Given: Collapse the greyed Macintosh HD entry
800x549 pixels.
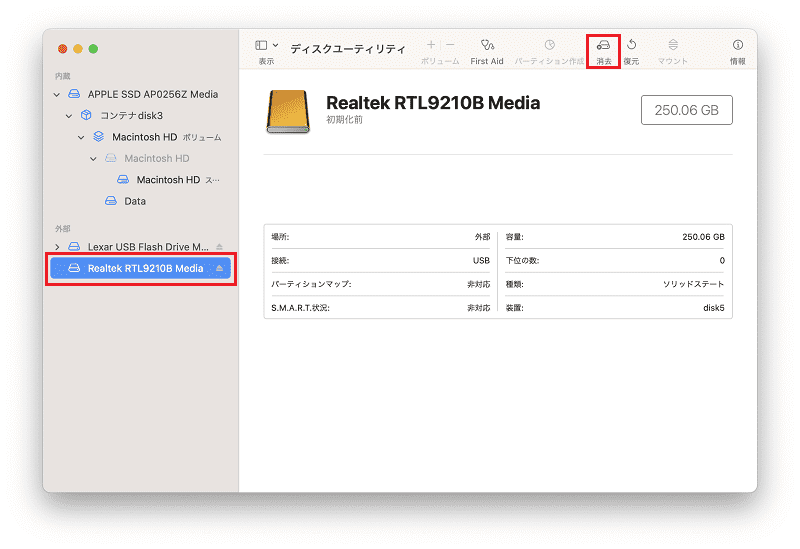Looking at the screenshot, I should [93, 159].
